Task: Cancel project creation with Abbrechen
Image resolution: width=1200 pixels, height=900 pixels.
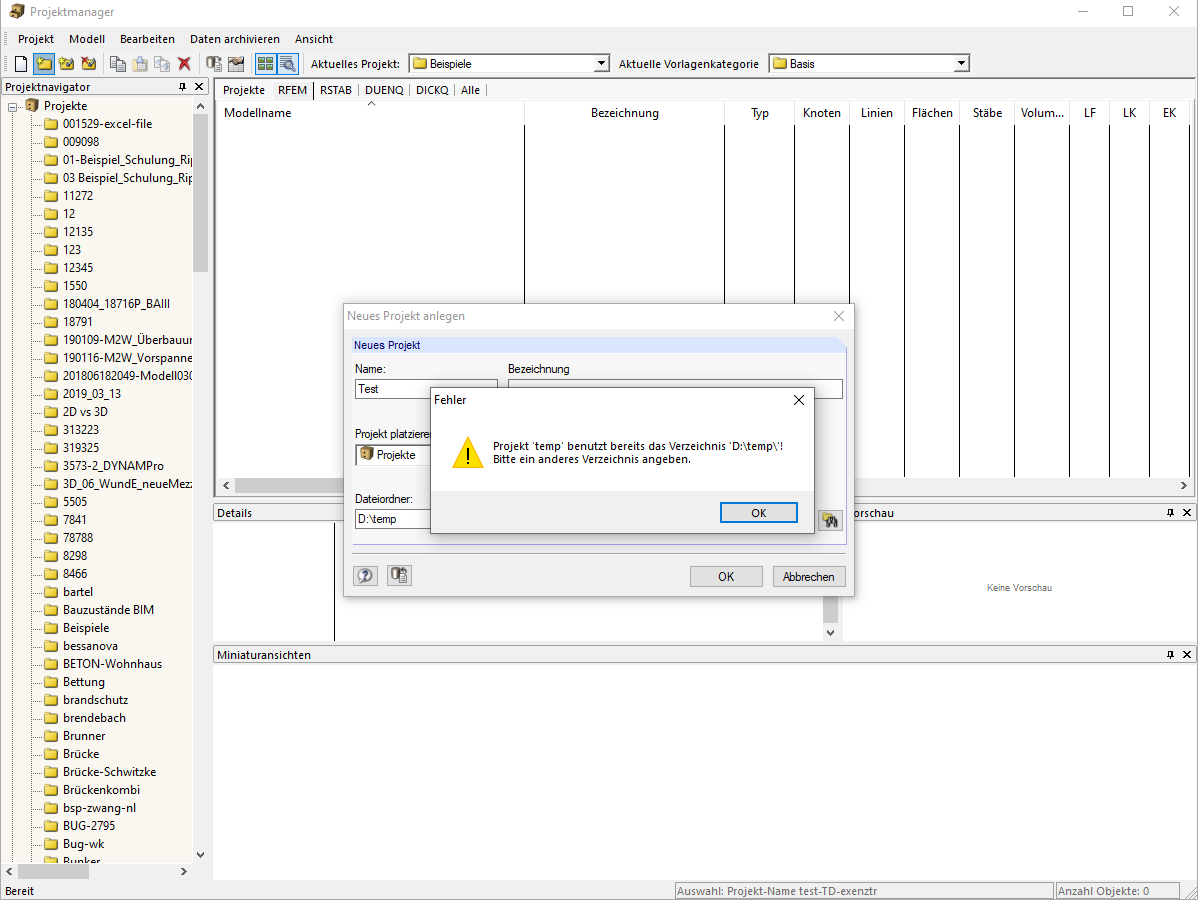Action: [808, 576]
